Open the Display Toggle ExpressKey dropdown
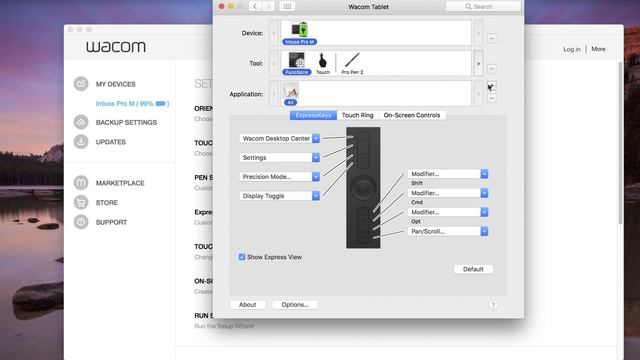 (x=280, y=196)
